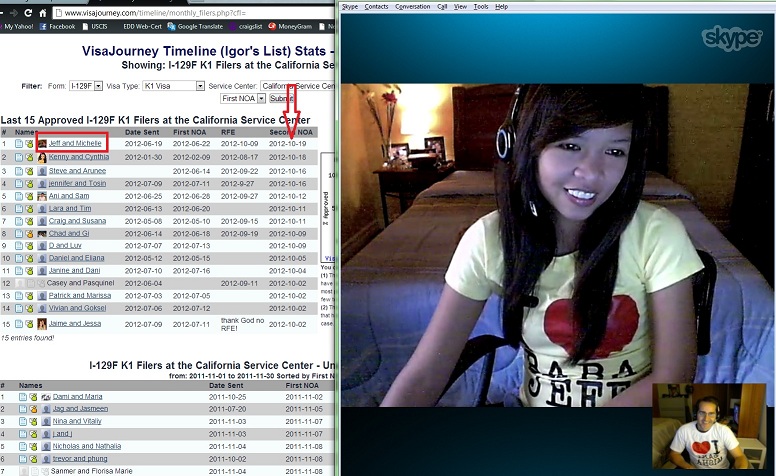Open Craig and Susana timeline link

tap(77, 221)
